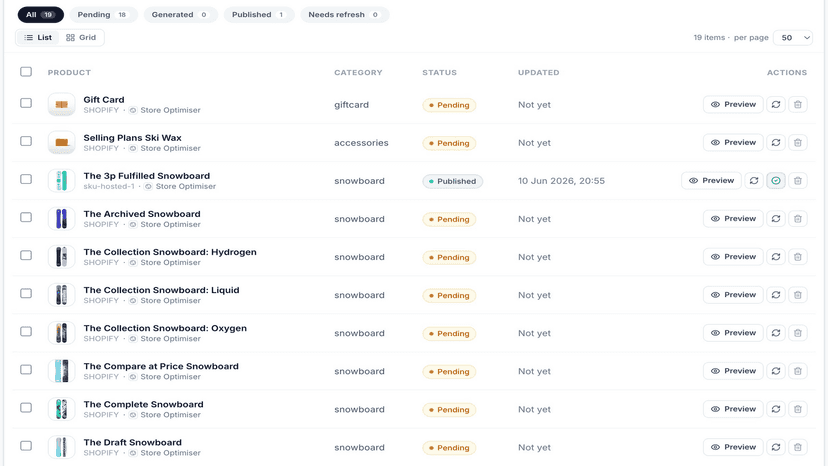828x466 pixels.
Task: Open The Archived Snowboard thumbnail
Action: (x=61, y=219)
